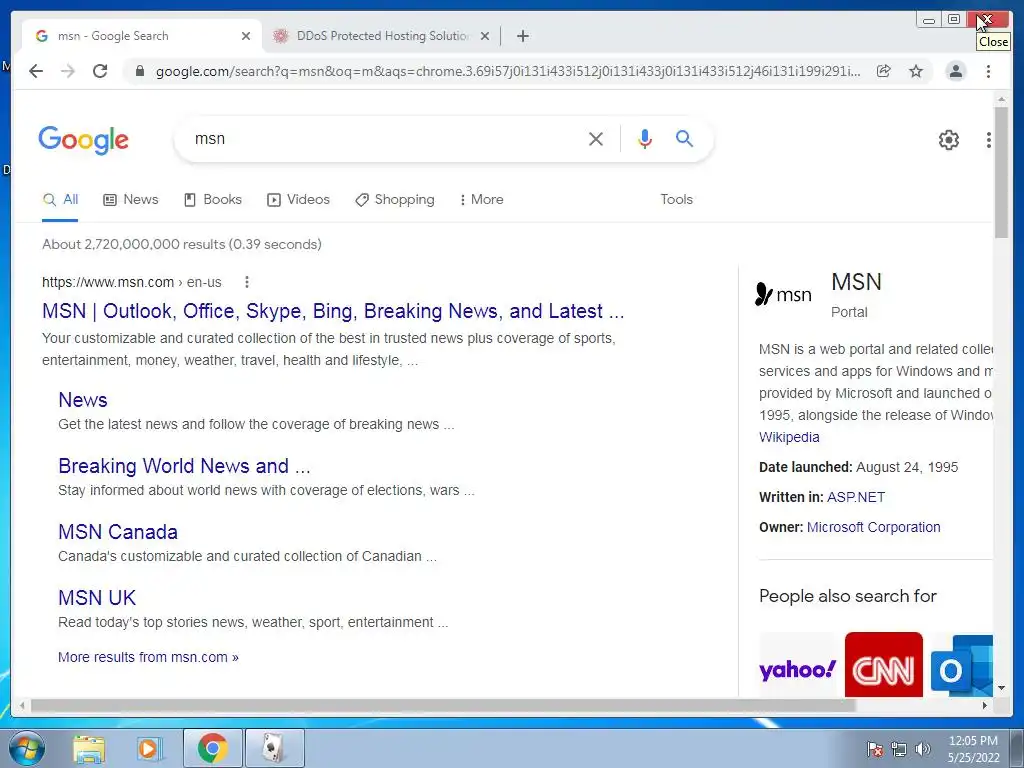Switch to Shopping results
Image resolution: width=1024 pixels, height=768 pixels.
pyautogui.click(x=394, y=200)
